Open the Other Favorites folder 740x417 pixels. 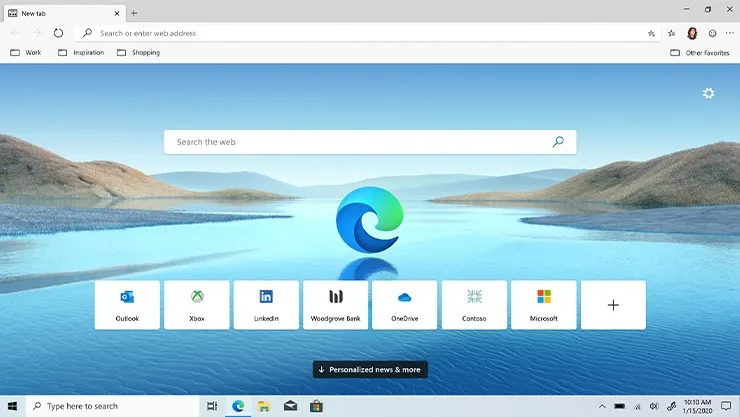(x=700, y=52)
